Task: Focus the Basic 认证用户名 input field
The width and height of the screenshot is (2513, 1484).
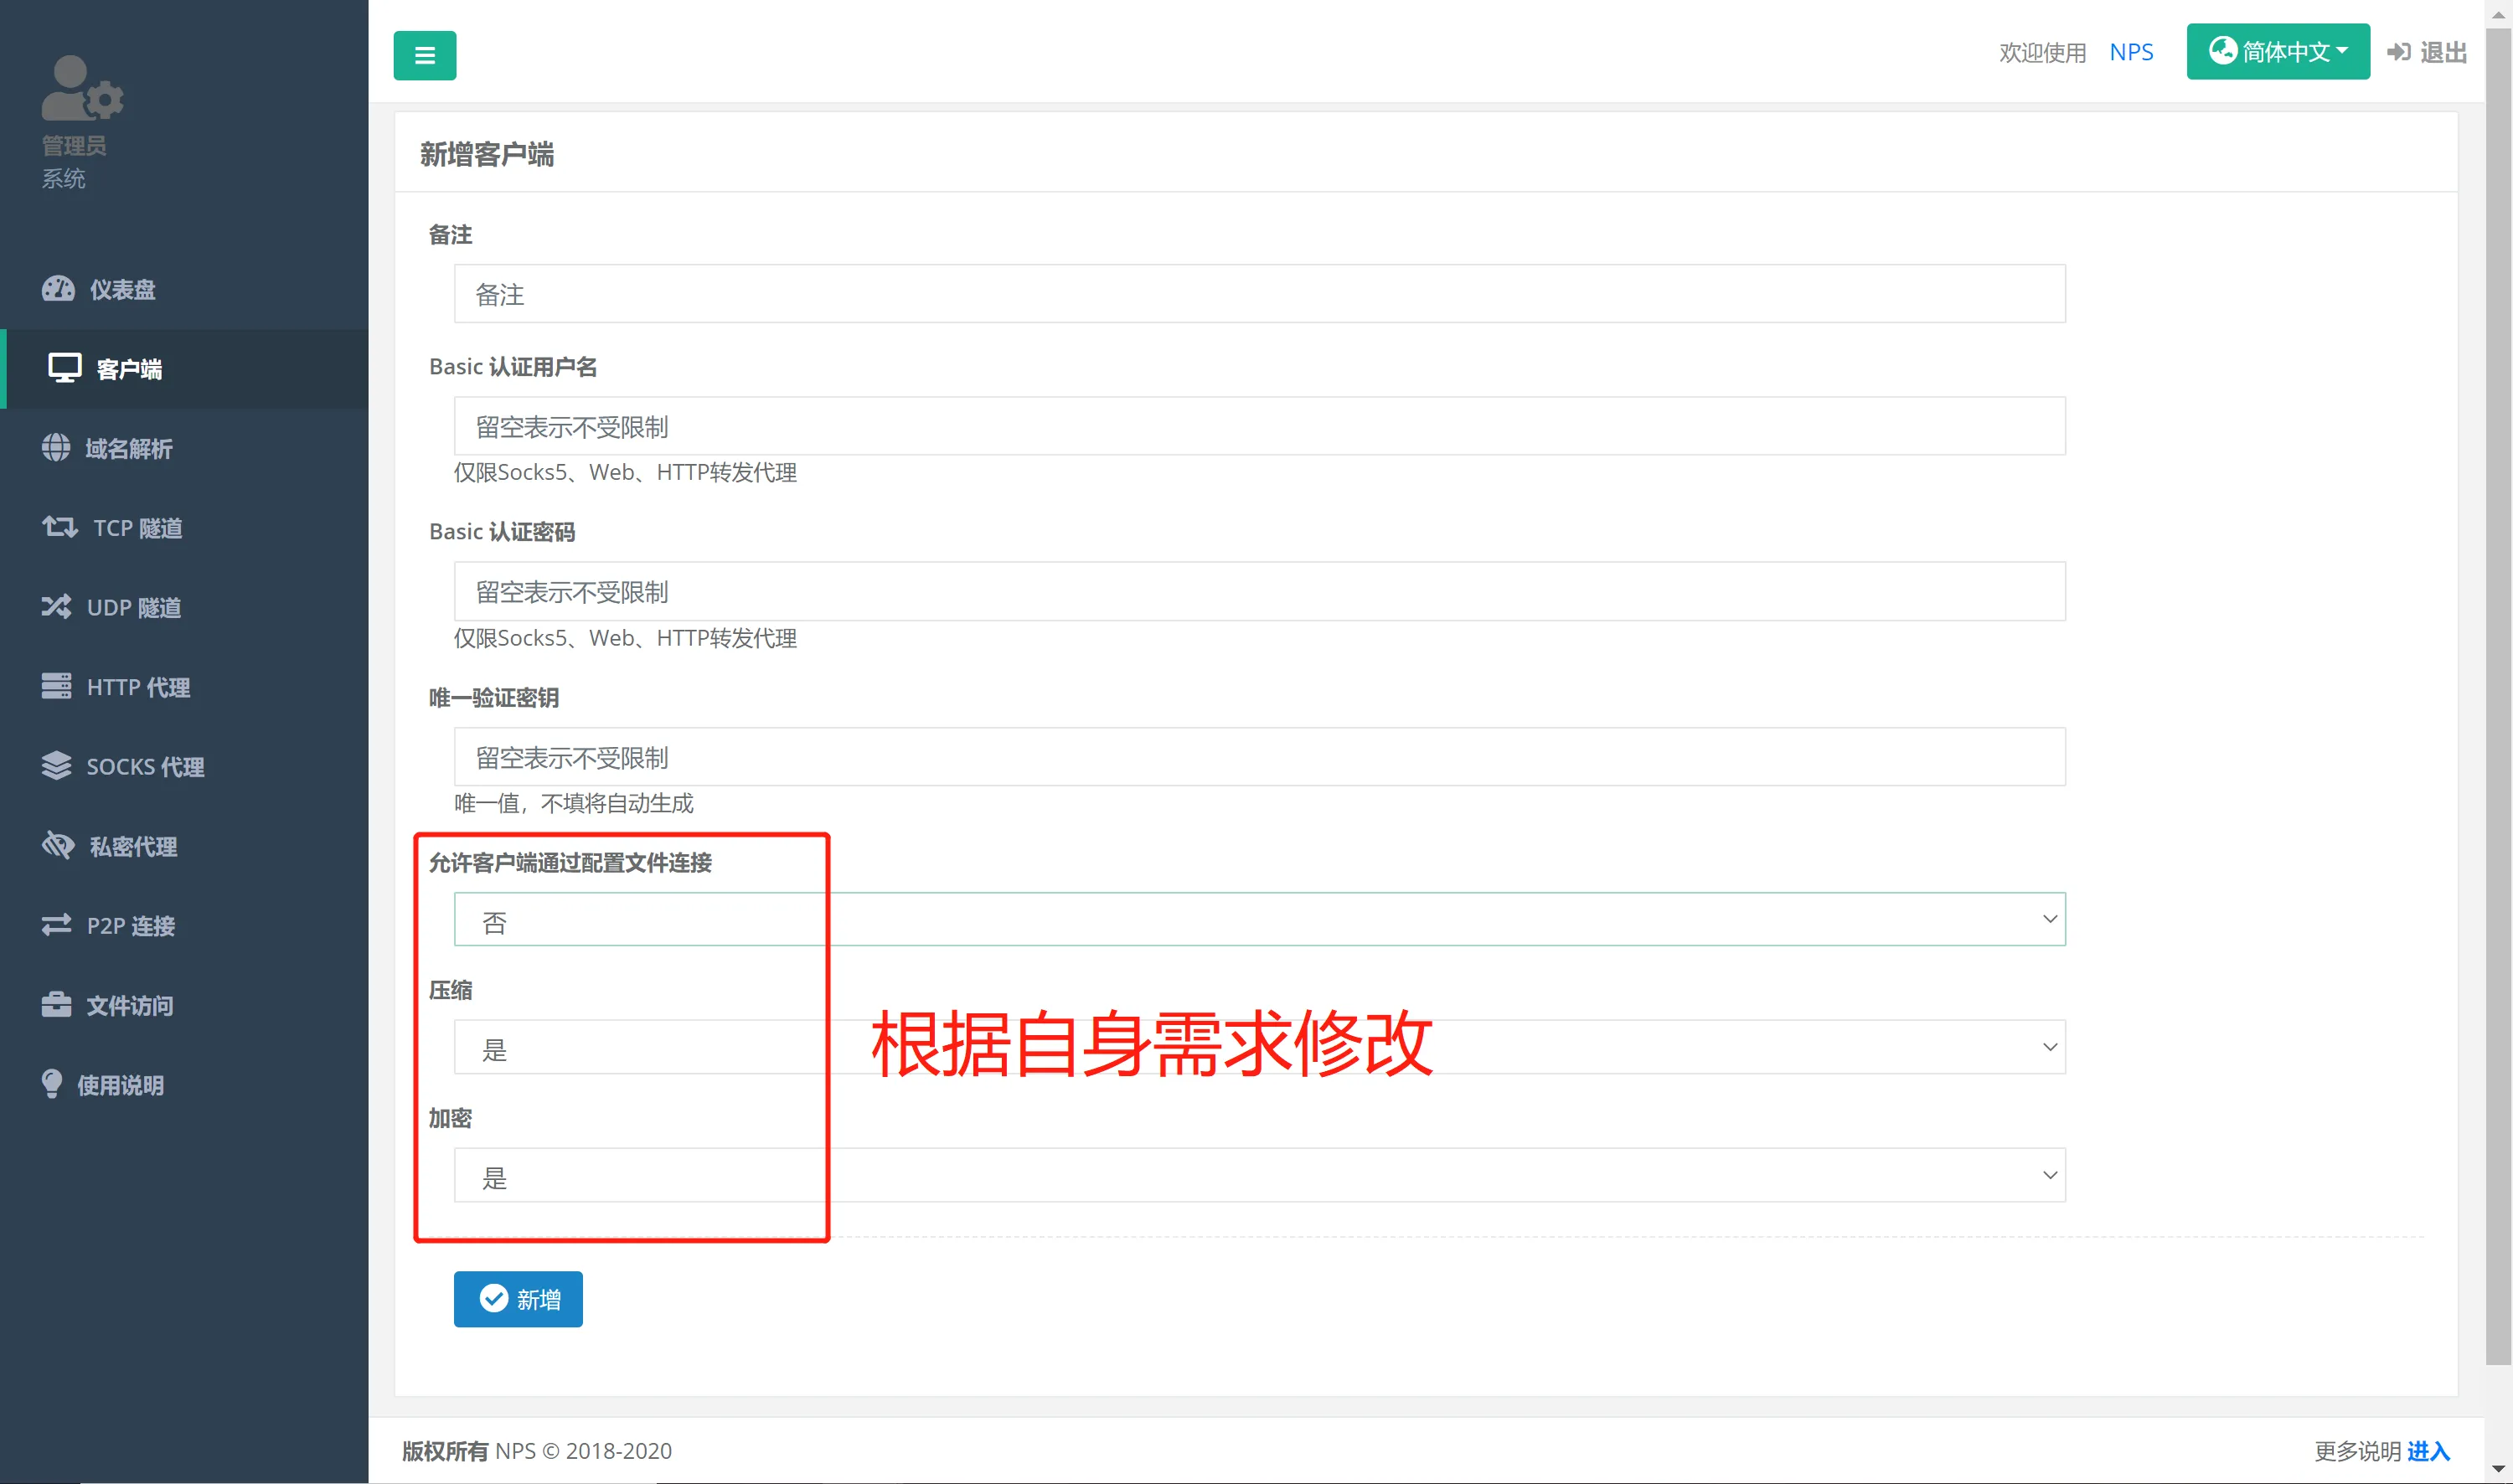Action: [x=1259, y=426]
